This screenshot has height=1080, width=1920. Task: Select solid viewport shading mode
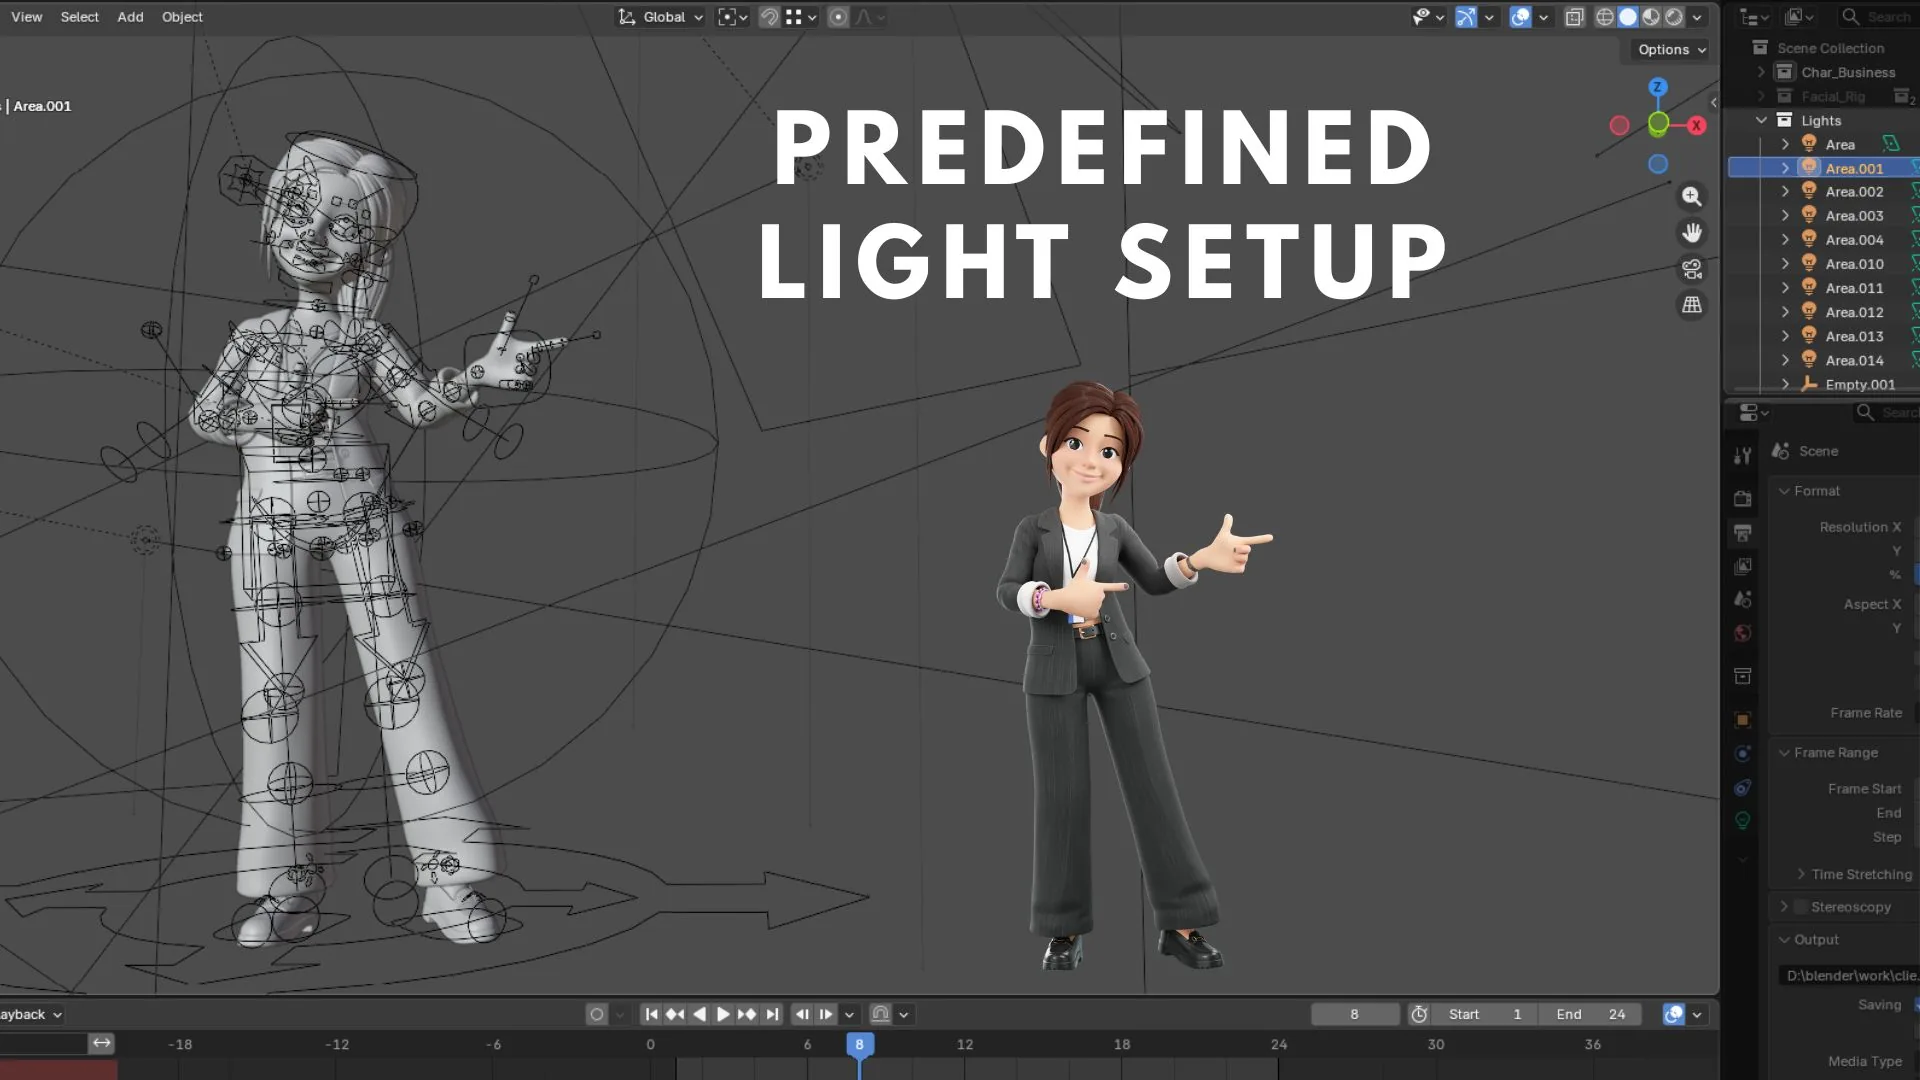click(1628, 17)
